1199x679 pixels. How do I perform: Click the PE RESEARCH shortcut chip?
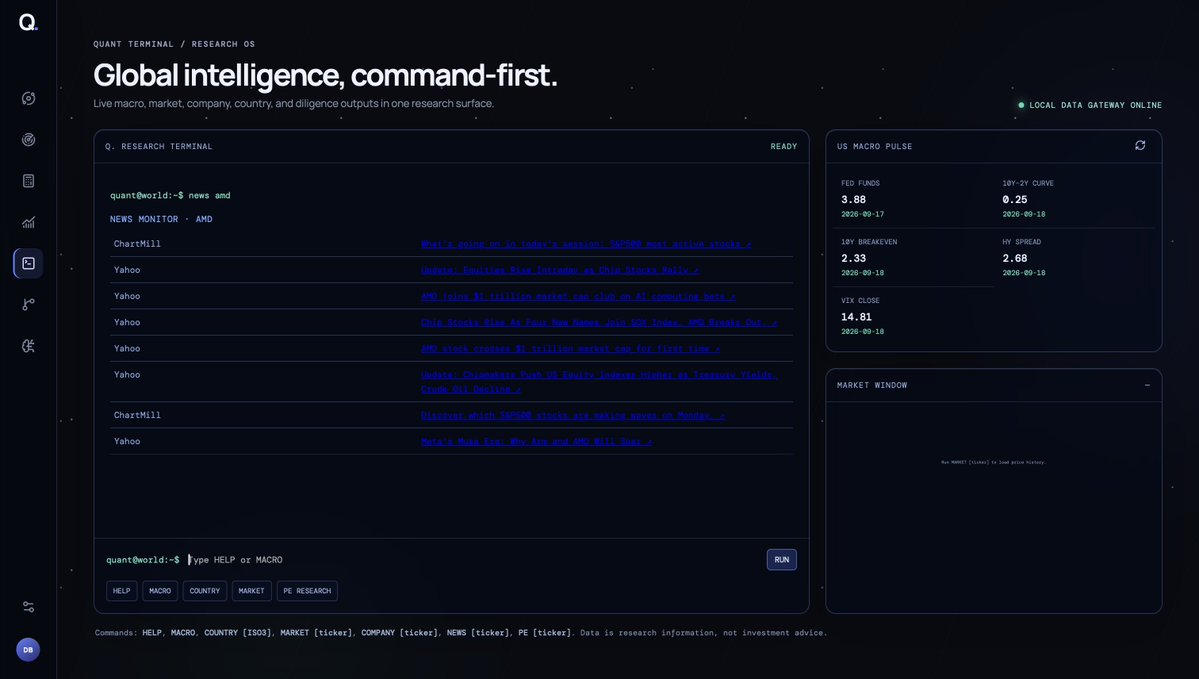pos(307,591)
